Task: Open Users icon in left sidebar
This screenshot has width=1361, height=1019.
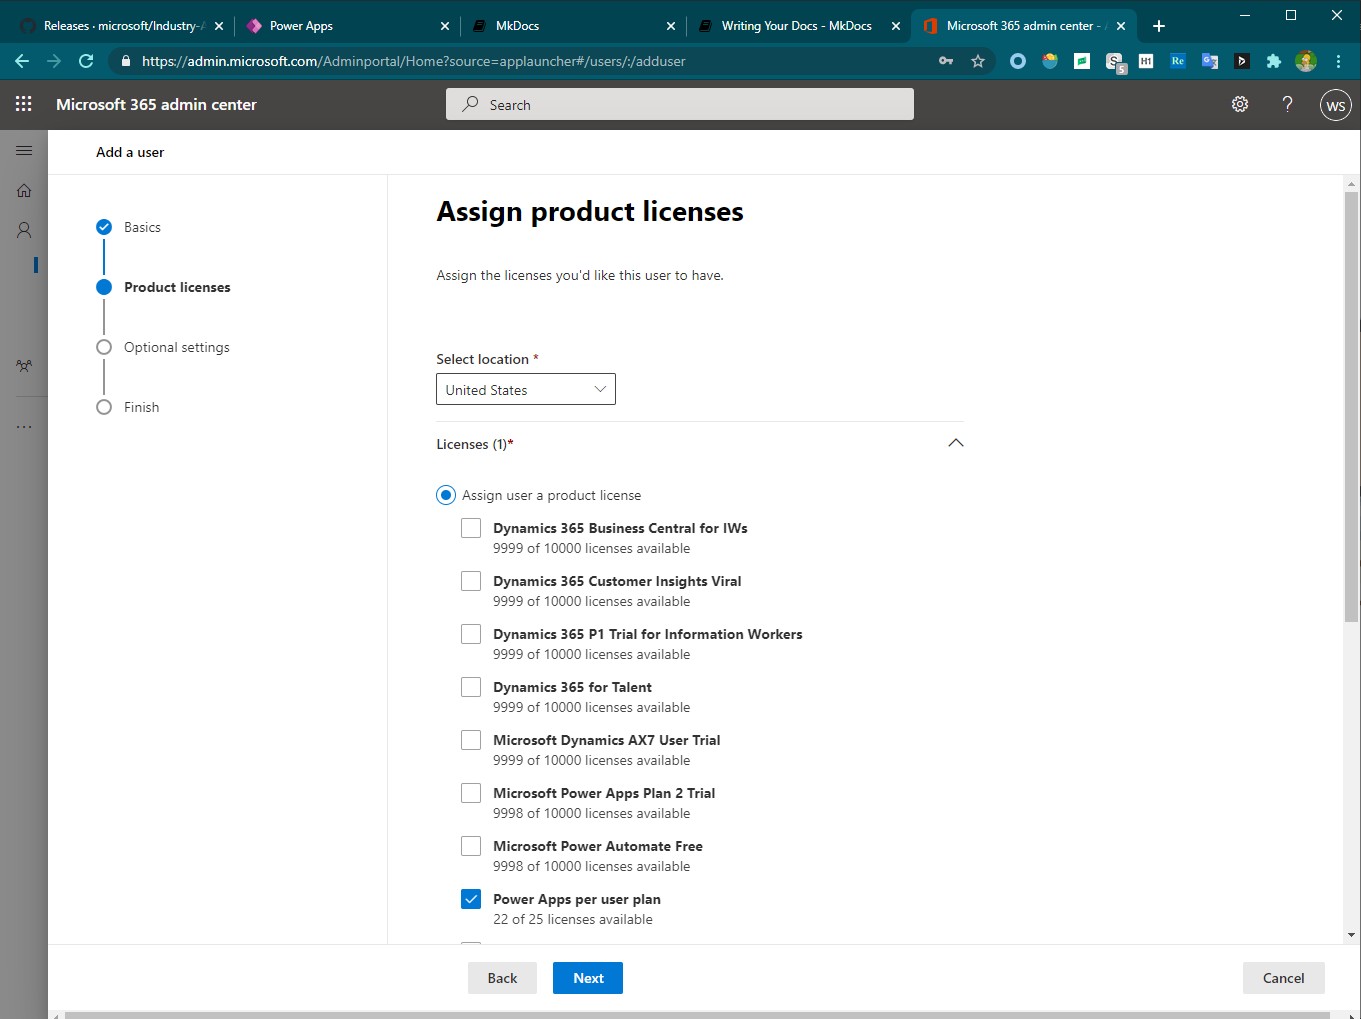Action: pyautogui.click(x=24, y=230)
